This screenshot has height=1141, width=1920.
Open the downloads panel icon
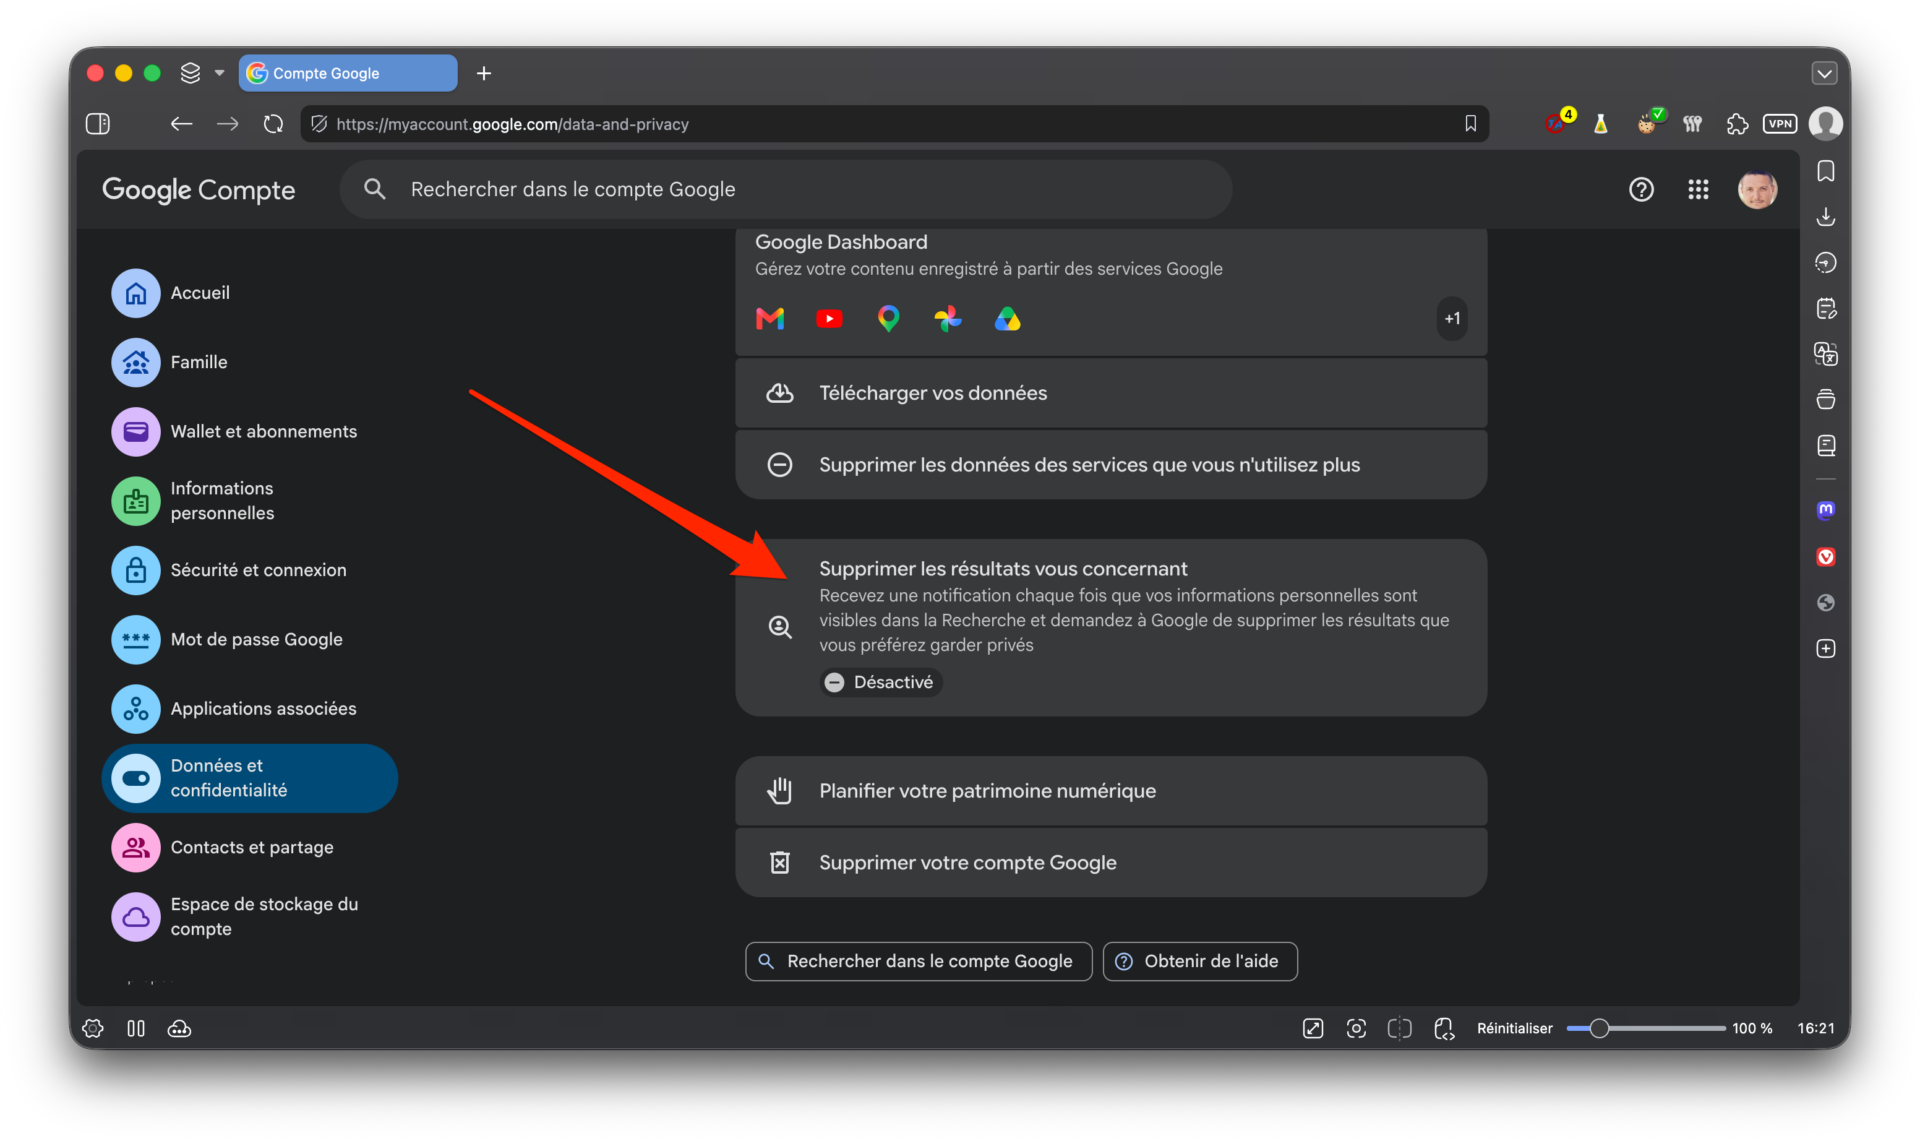click(1826, 217)
